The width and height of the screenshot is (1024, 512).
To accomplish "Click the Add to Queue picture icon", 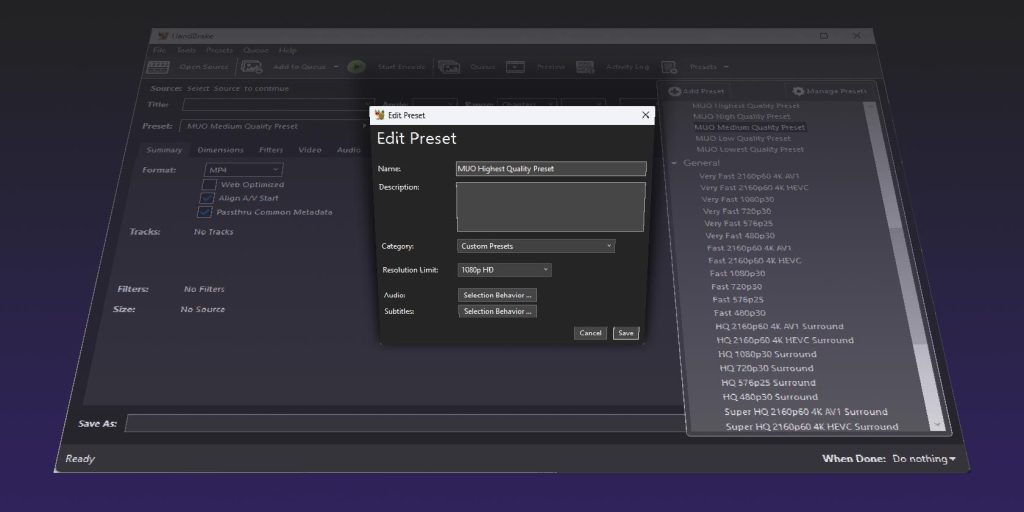I will [251, 67].
